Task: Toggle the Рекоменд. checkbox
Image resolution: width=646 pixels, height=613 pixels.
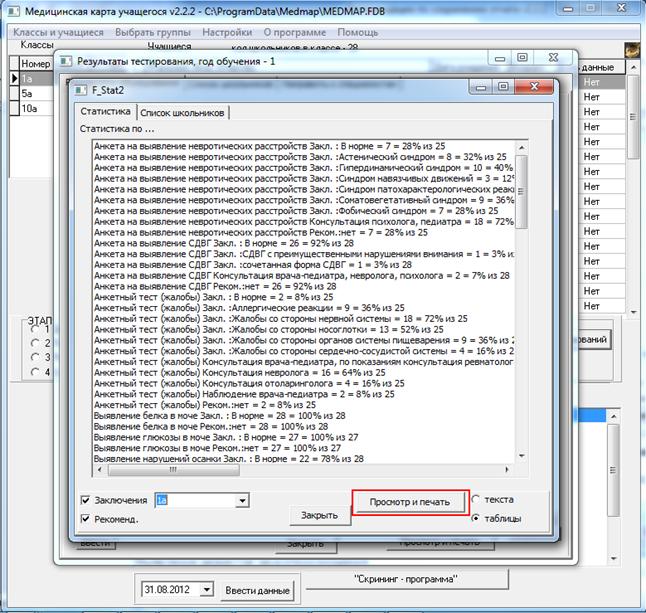Action: pos(86,518)
